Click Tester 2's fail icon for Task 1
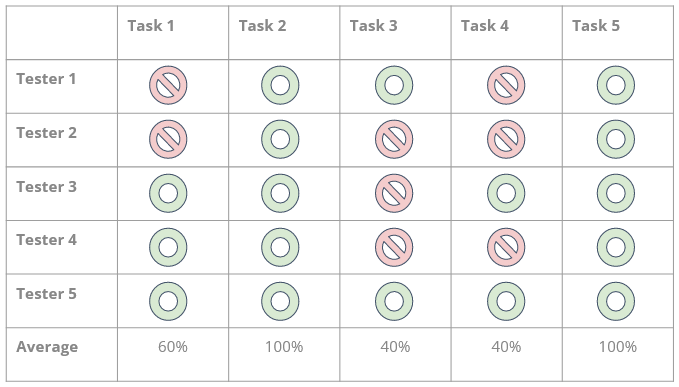 click(x=168, y=139)
